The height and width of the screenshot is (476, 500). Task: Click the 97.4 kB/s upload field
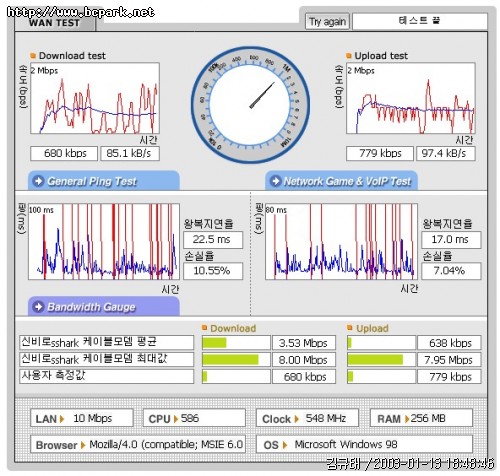tap(446, 153)
